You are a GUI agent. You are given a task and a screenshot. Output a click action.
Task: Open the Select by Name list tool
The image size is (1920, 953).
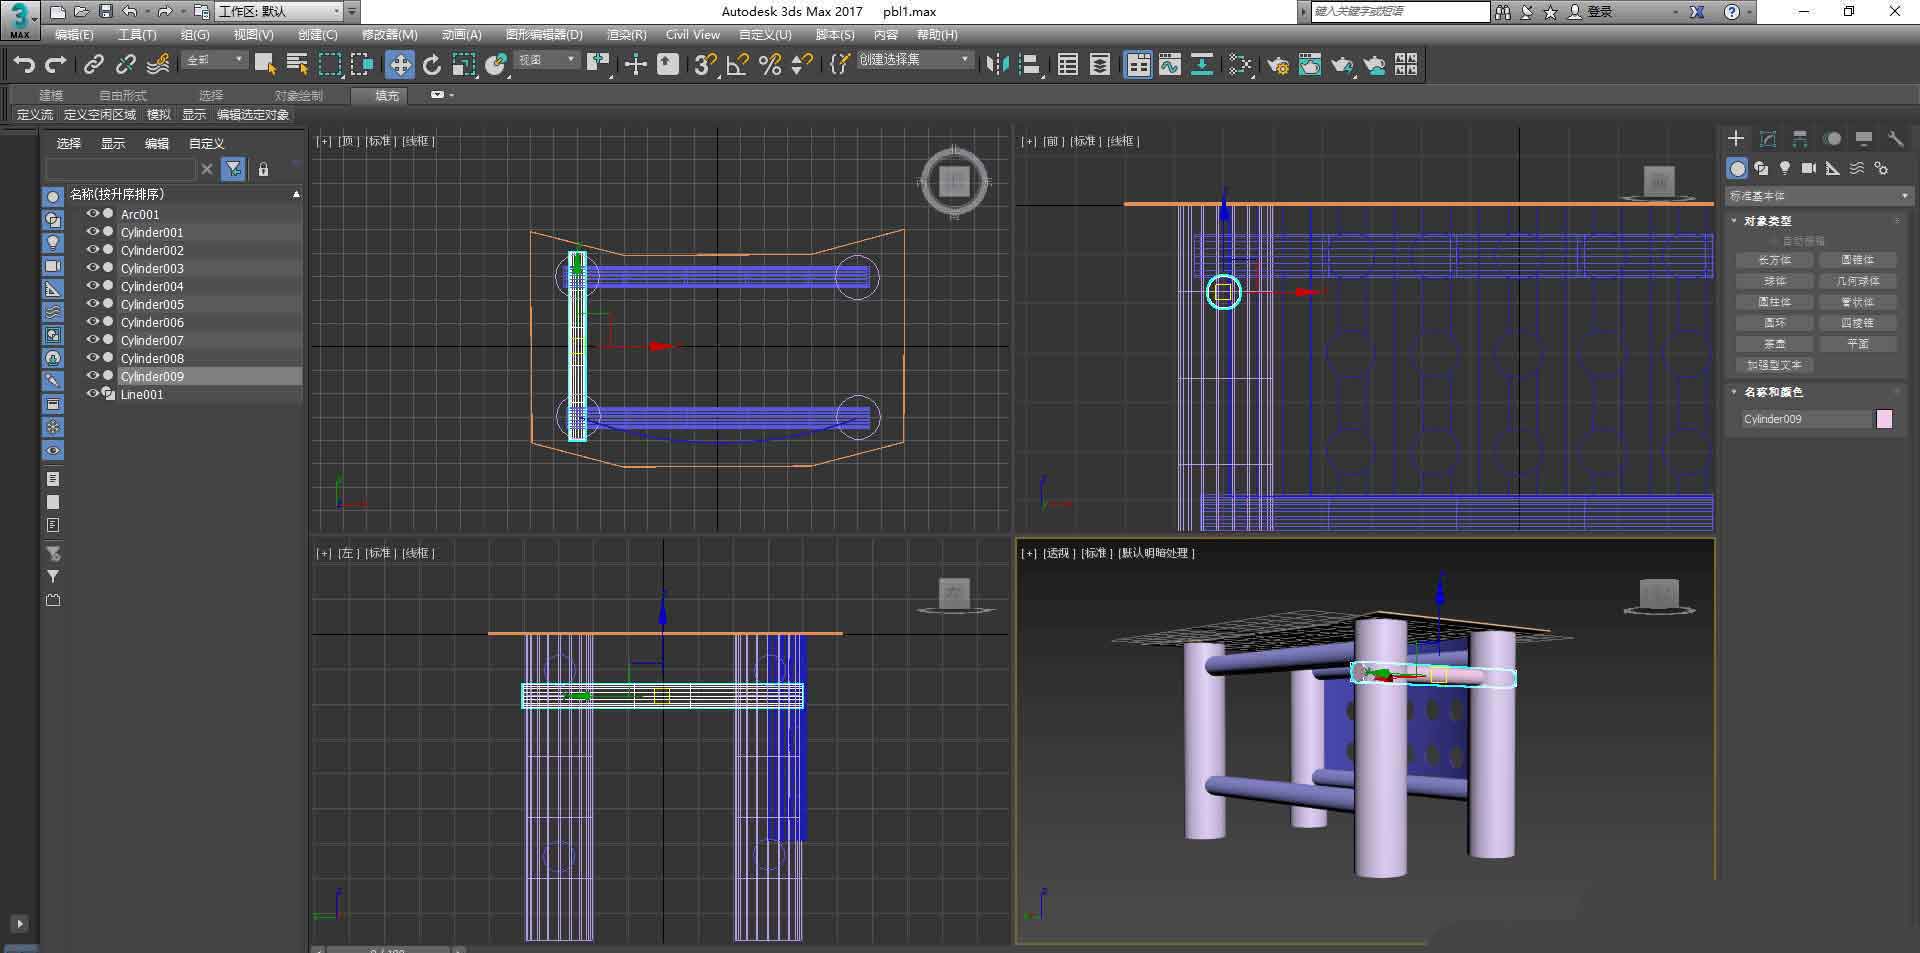(297, 65)
